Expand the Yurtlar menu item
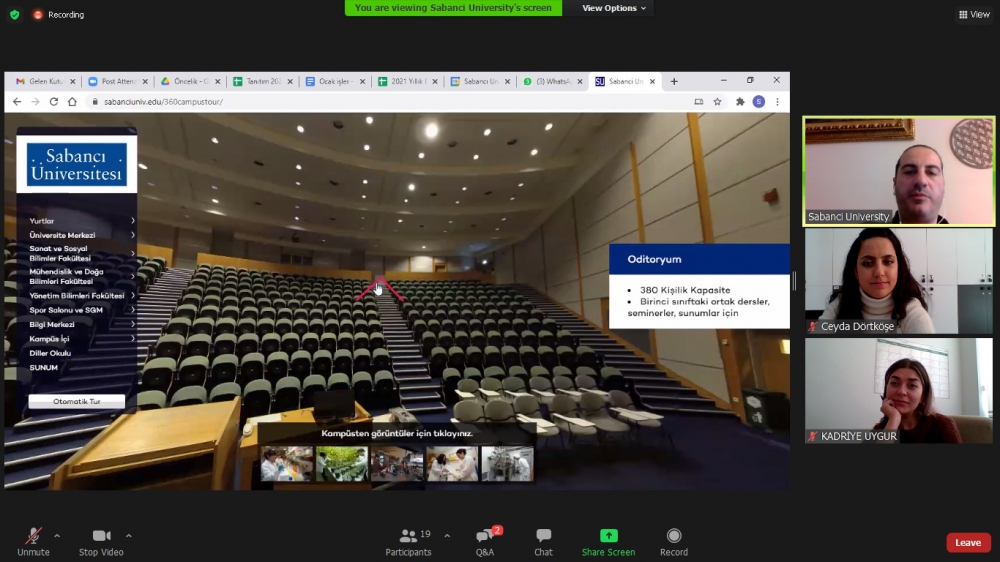 pos(82,221)
